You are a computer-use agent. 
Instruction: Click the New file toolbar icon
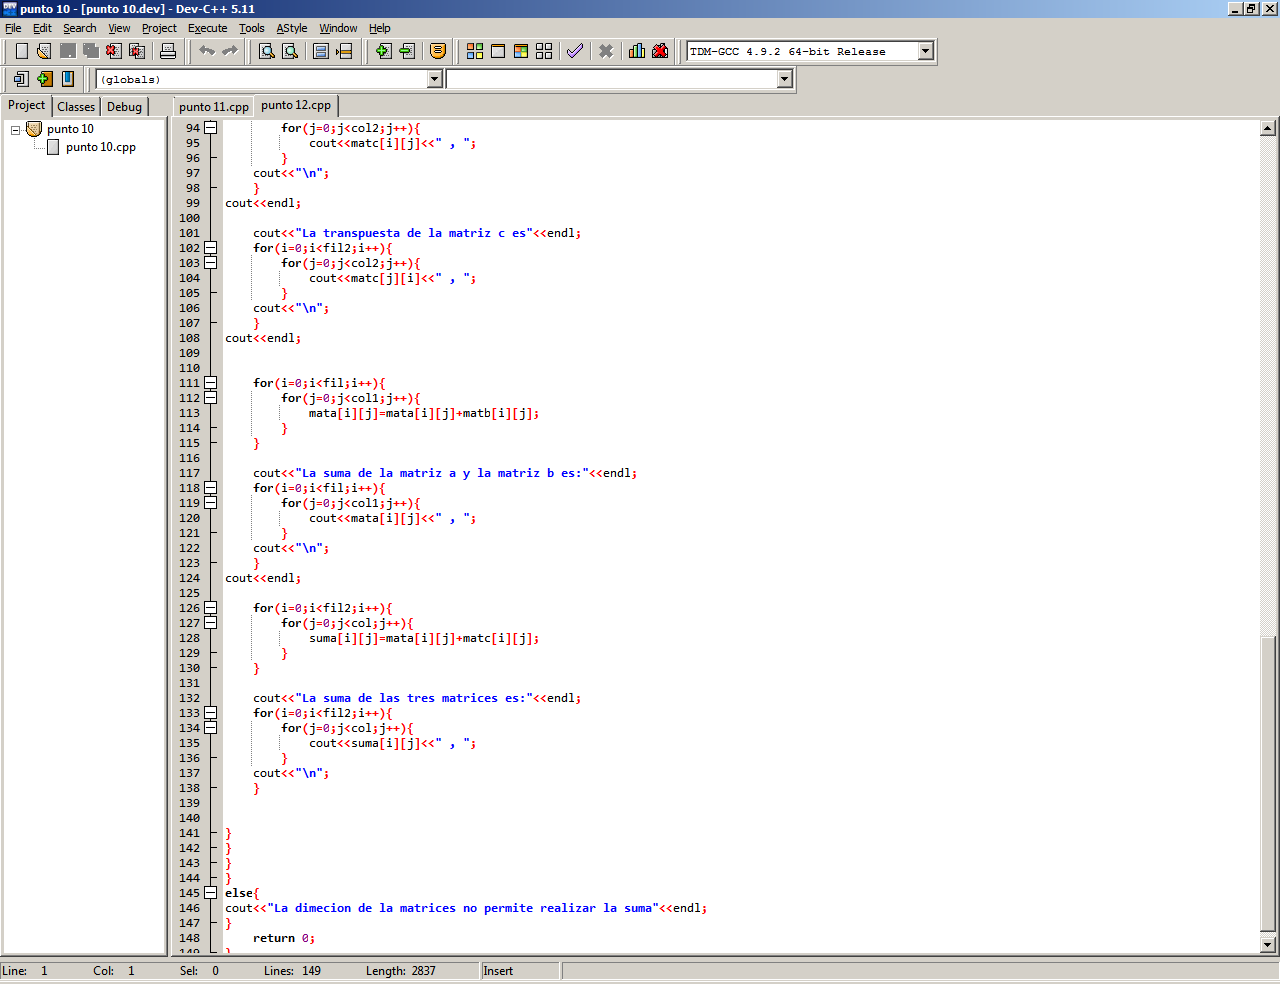tap(21, 51)
